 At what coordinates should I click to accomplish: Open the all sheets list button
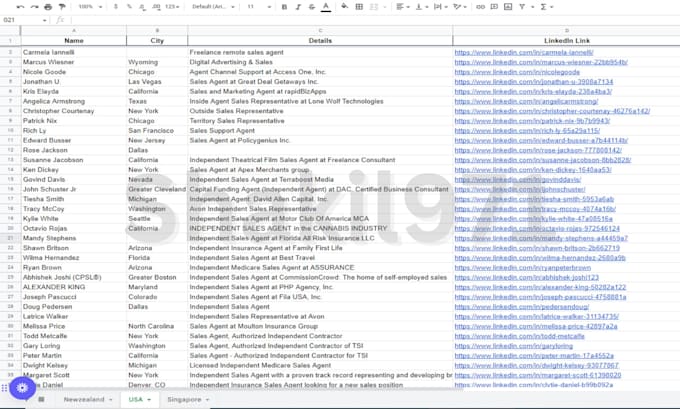41,399
